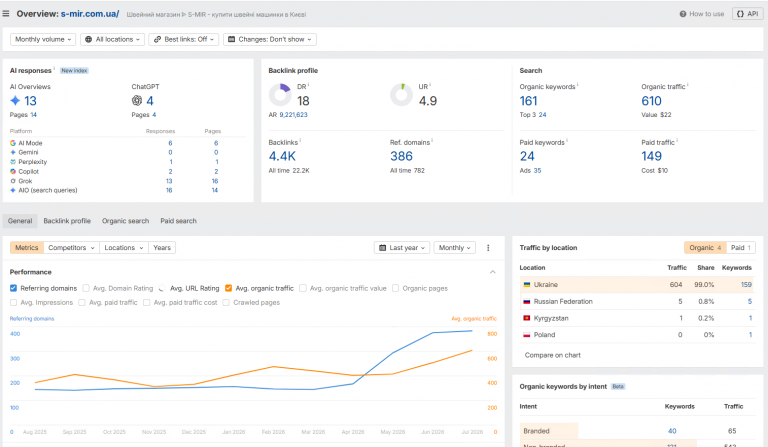Uncheck the Referring domains checkbox

[x=13, y=288]
